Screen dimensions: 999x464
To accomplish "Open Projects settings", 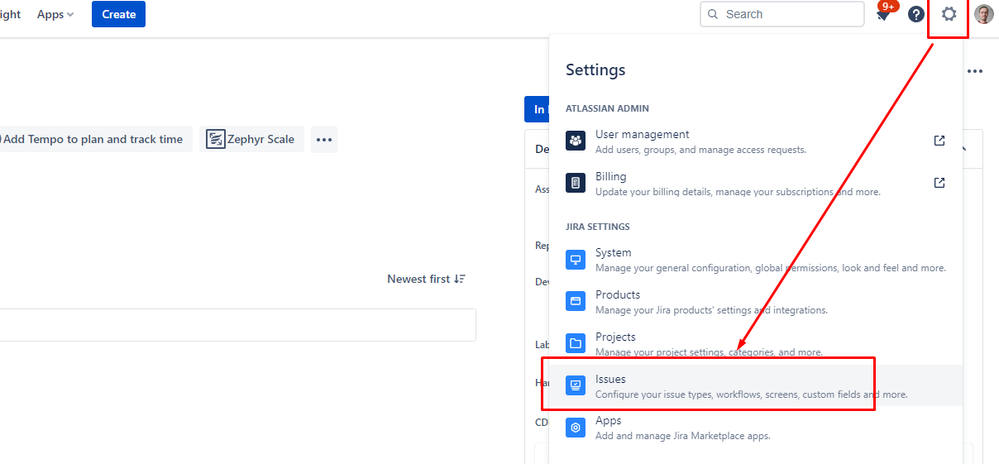I will (755, 344).
